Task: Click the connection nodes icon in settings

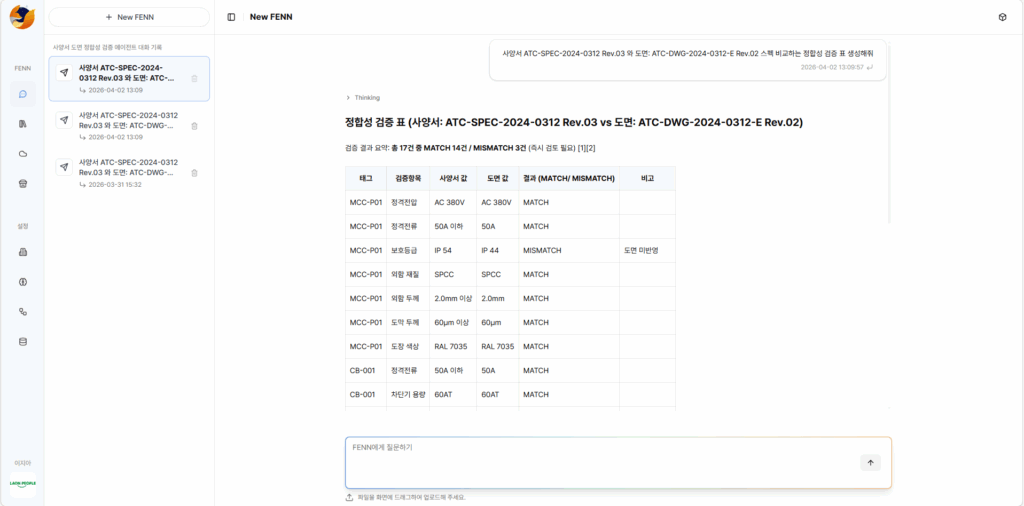Action: pyautogui.click(x=23, y=312)
